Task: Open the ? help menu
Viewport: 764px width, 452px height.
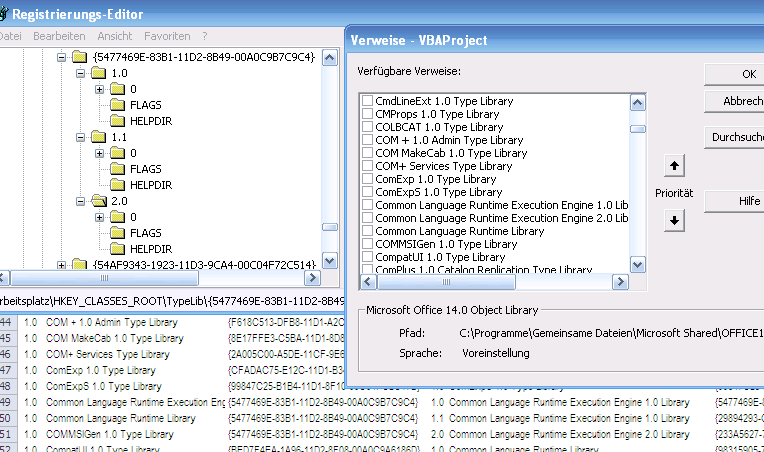Action: [x=205, y=36]
